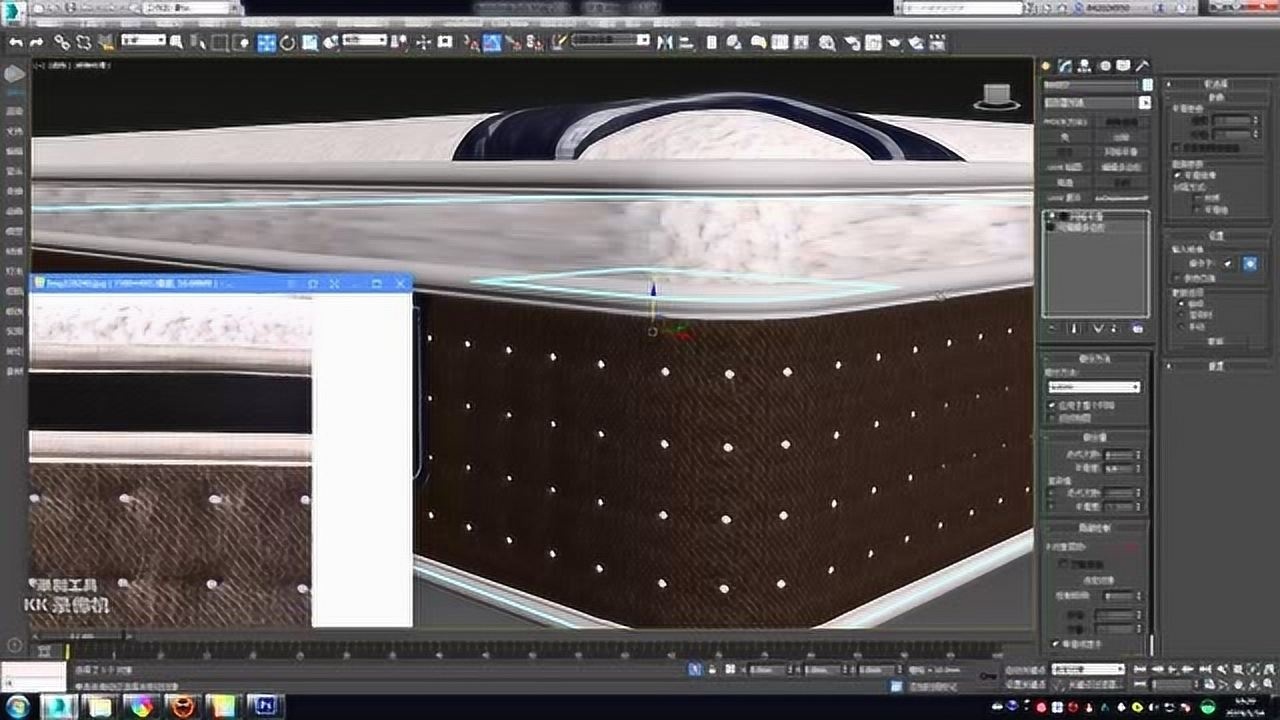Click the 更新 button in 设置 rollout
Screen dimensions: 1280x720
(1215, 341)
